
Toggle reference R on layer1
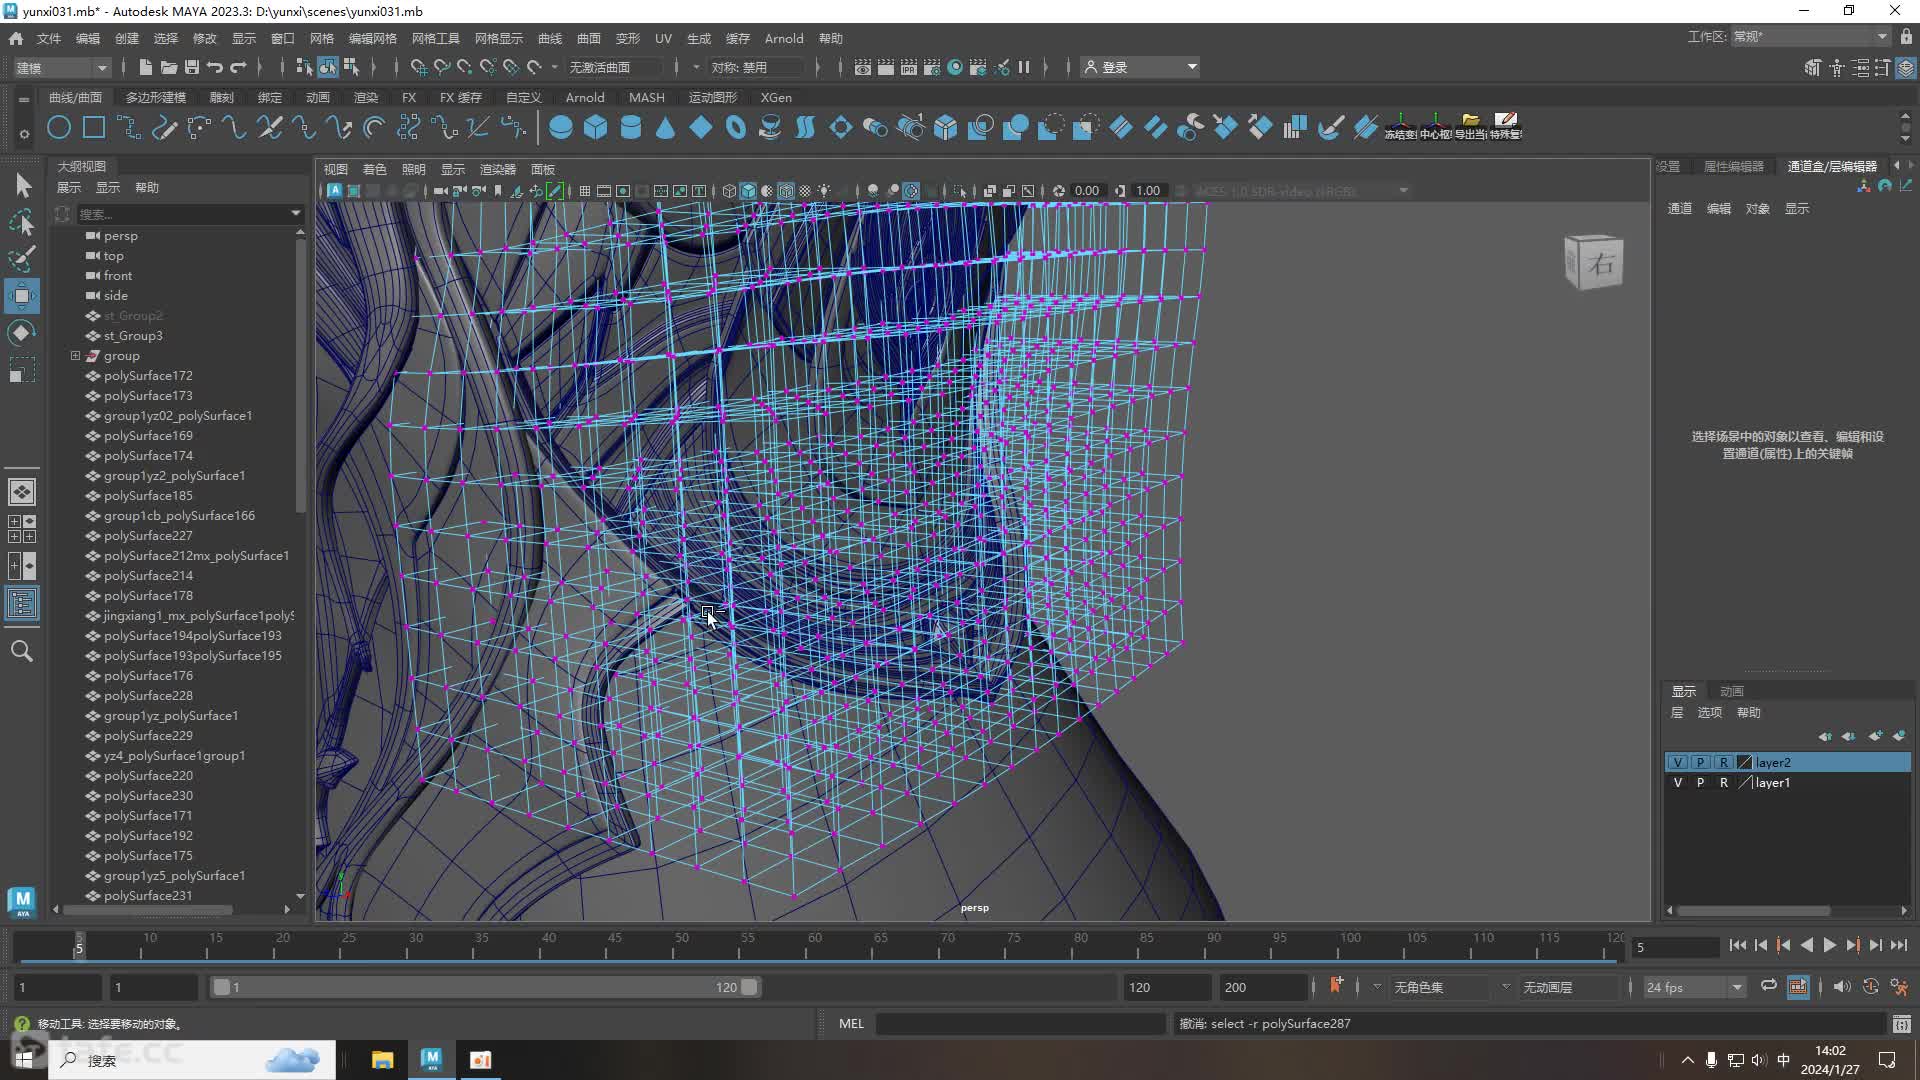point(1724,783)
